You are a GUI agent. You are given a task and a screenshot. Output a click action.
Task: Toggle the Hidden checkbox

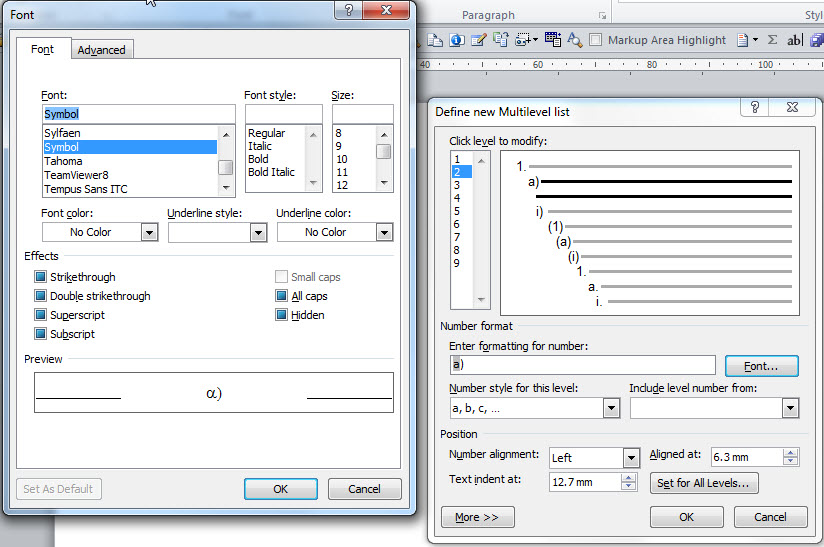pos(281,315)
